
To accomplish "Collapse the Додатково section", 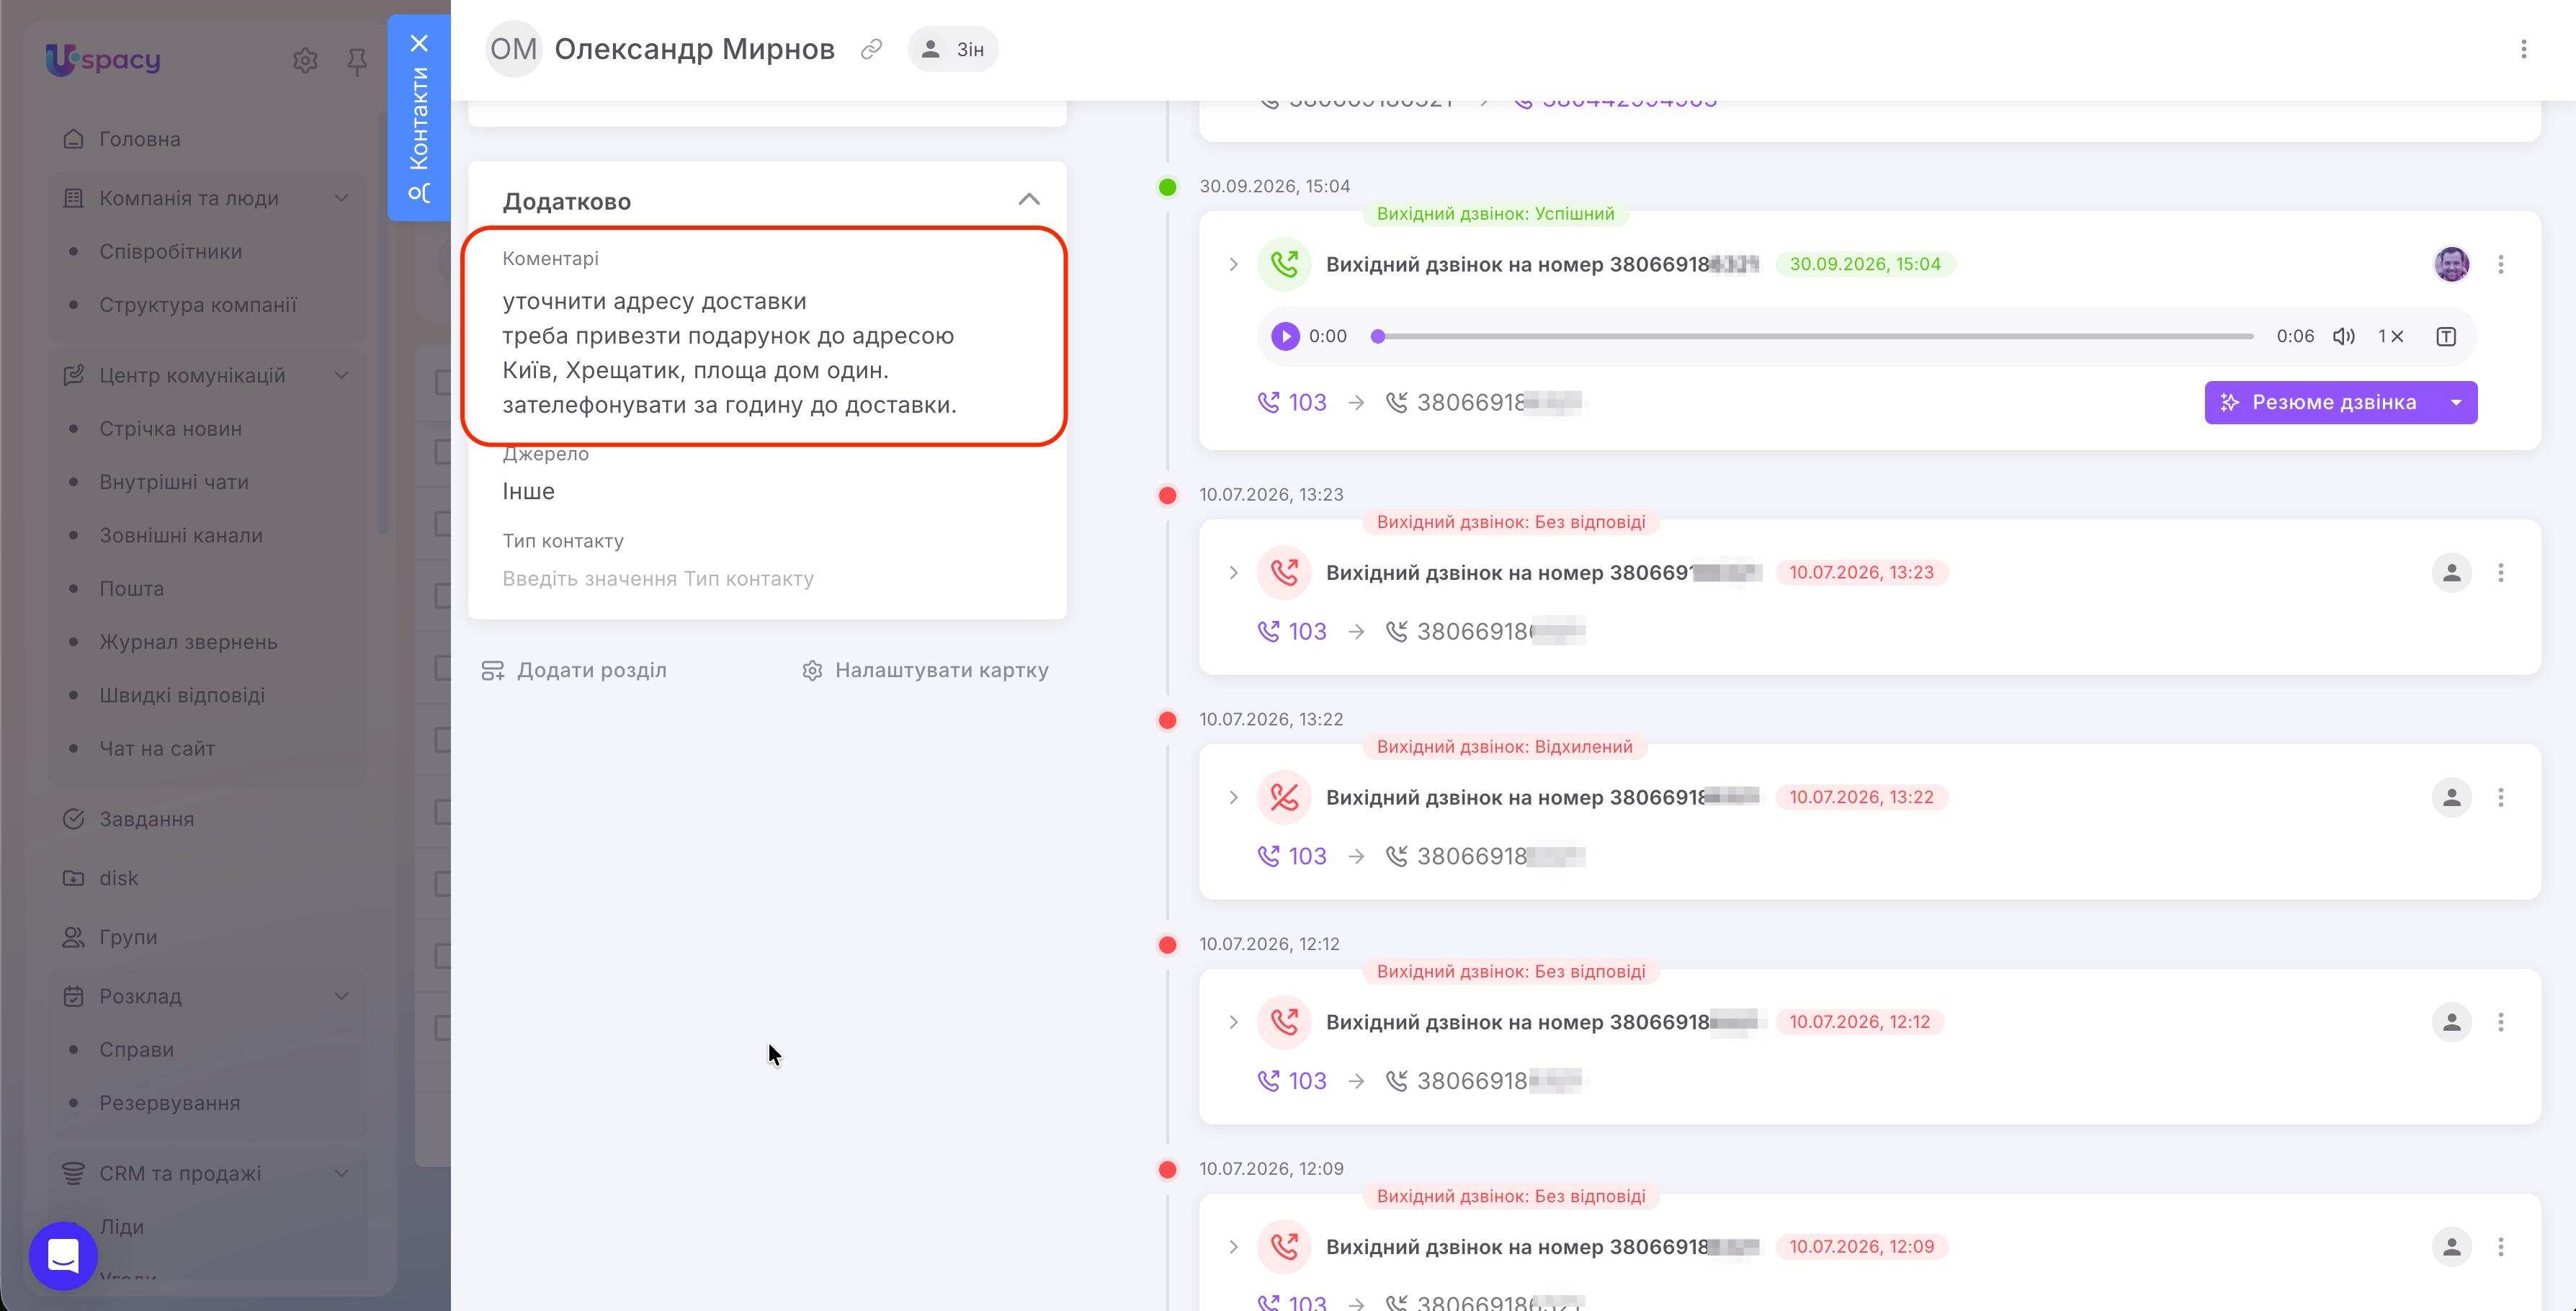I will [x=1029, y=200].
